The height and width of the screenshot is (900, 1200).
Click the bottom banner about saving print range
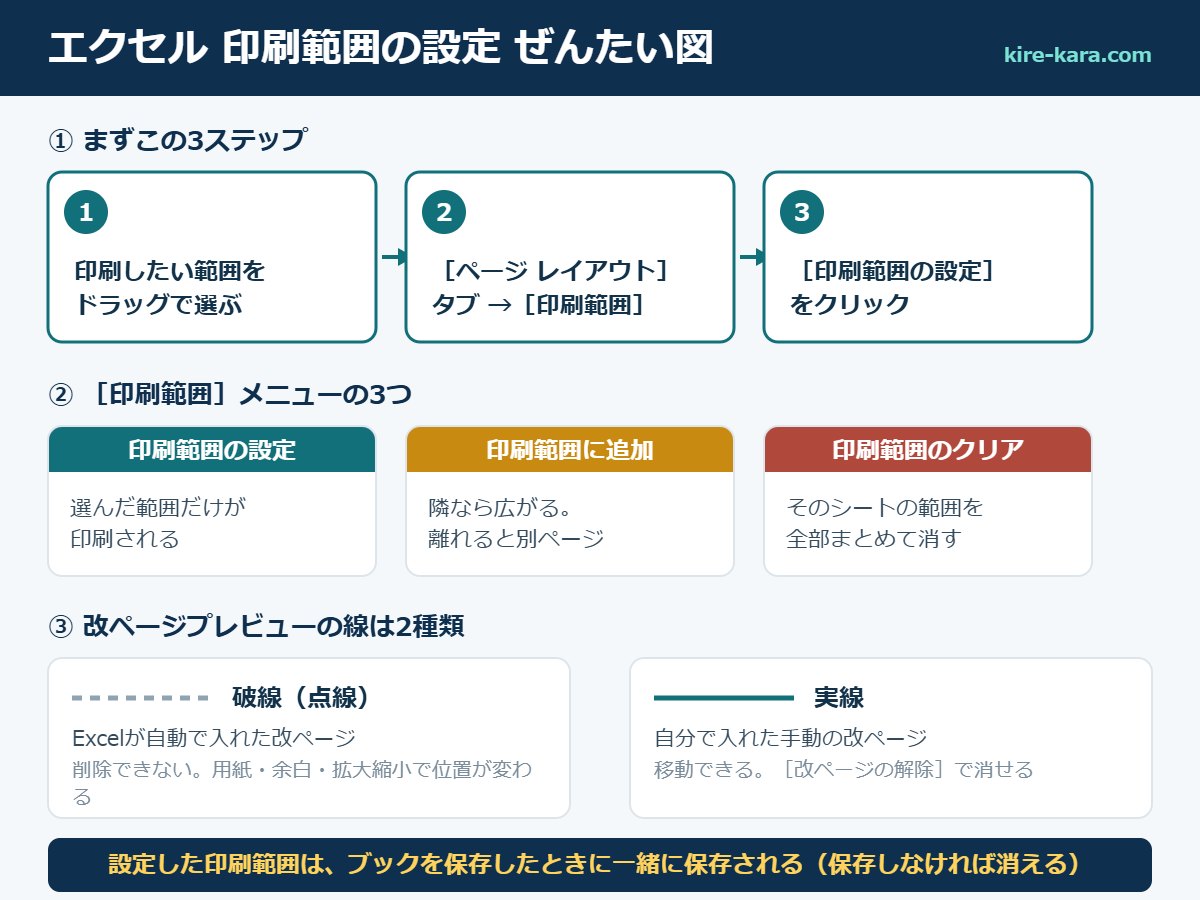click(x=600, y=865)
